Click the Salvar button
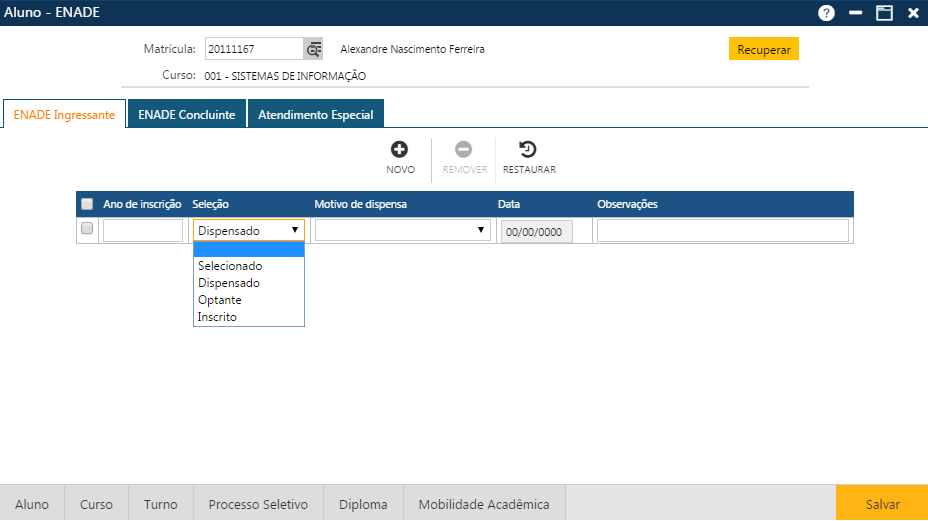The width and height of the screenshot is (928, 521). 882,504
